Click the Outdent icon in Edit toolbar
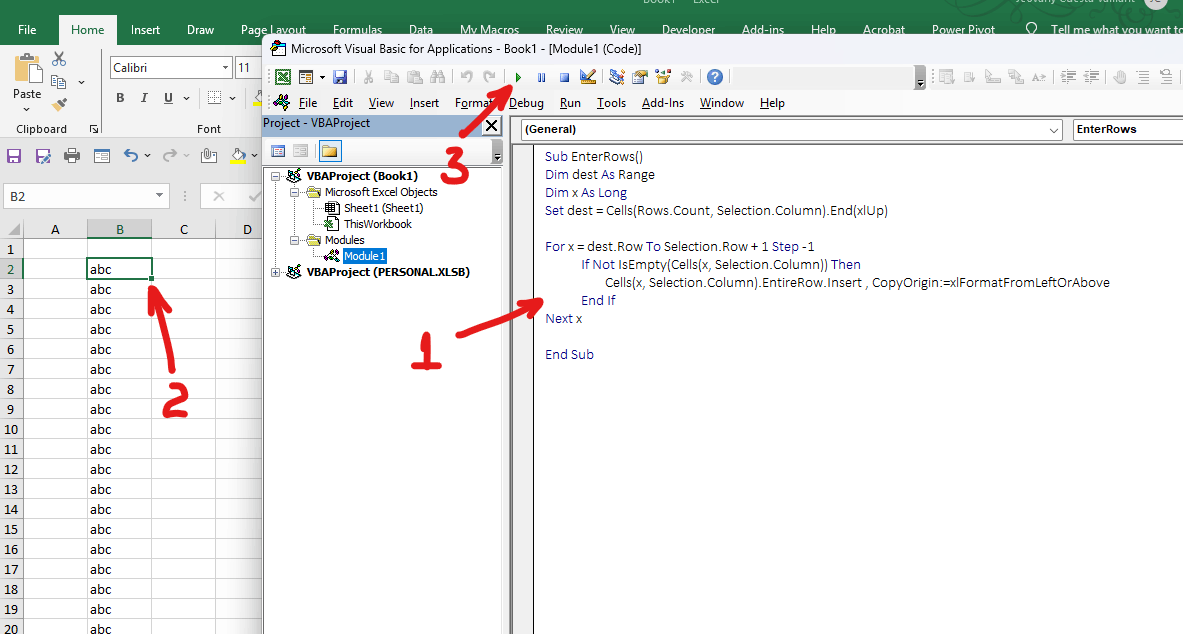Viewport: 1183px width, 634px height. coord(1091,76)
